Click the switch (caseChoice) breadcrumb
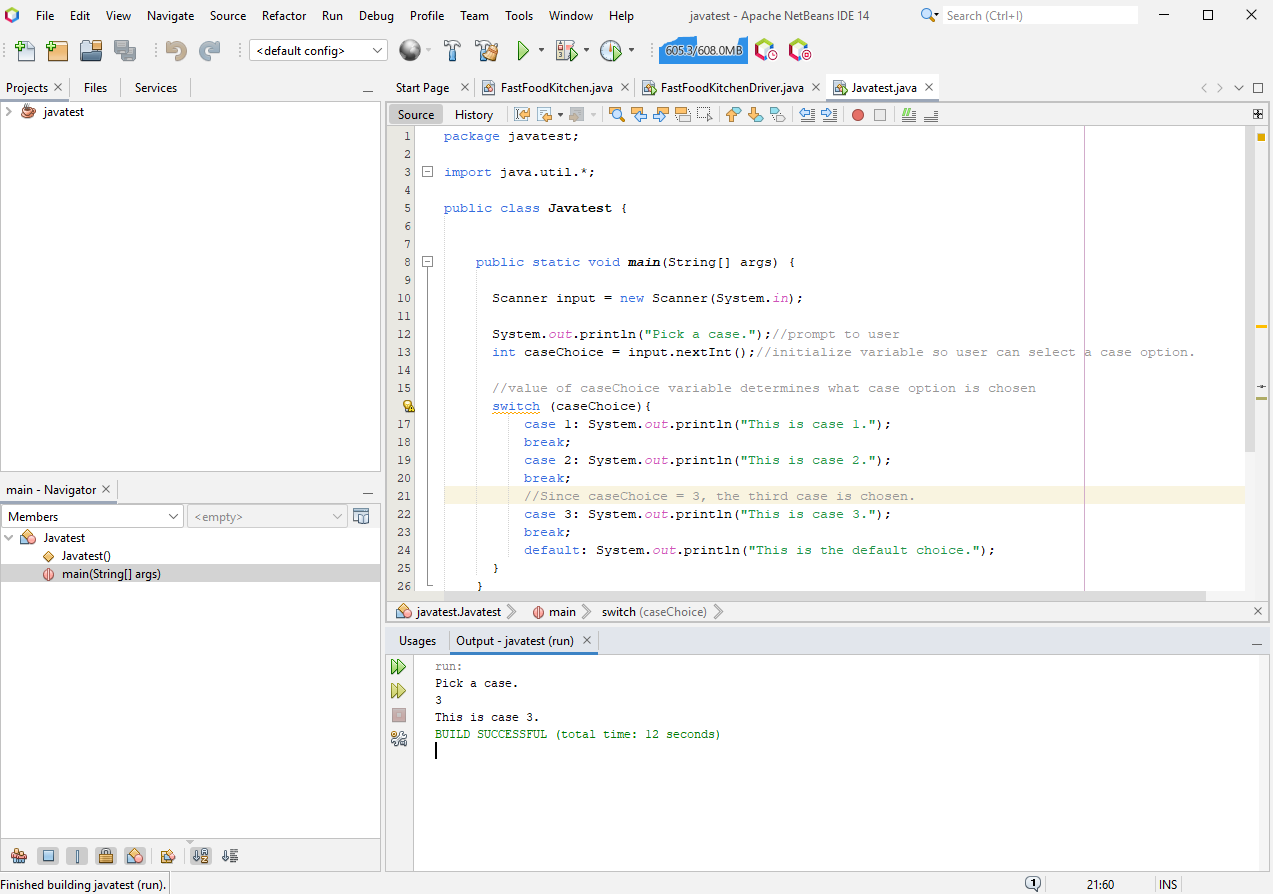Viewport: 1273px width, 894px height. coord(654,612)
